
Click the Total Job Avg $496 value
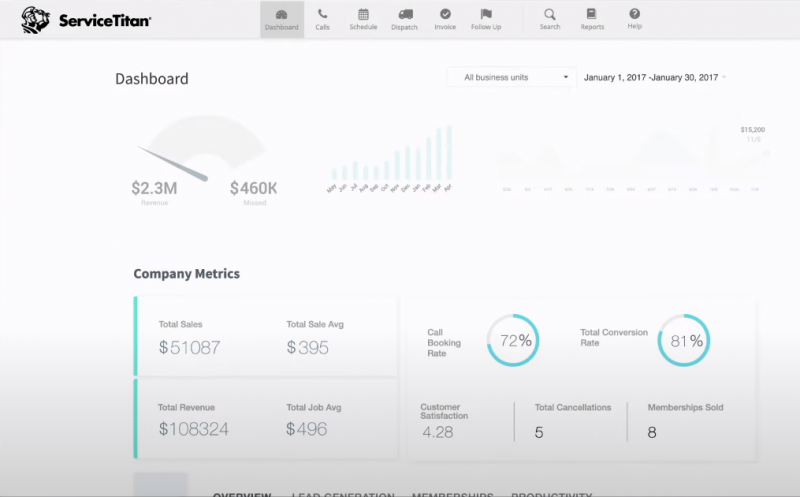tap(306, 429)
